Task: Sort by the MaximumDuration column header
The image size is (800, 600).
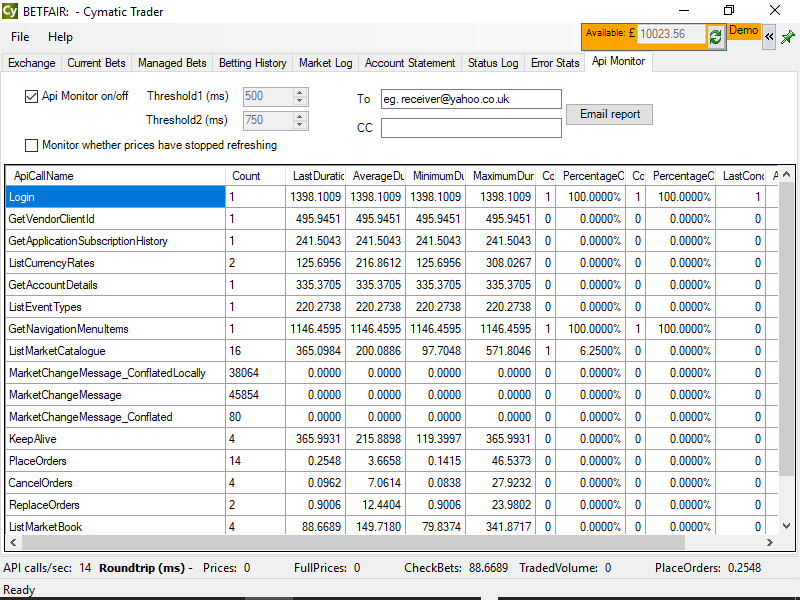Action: pos(501,176)
